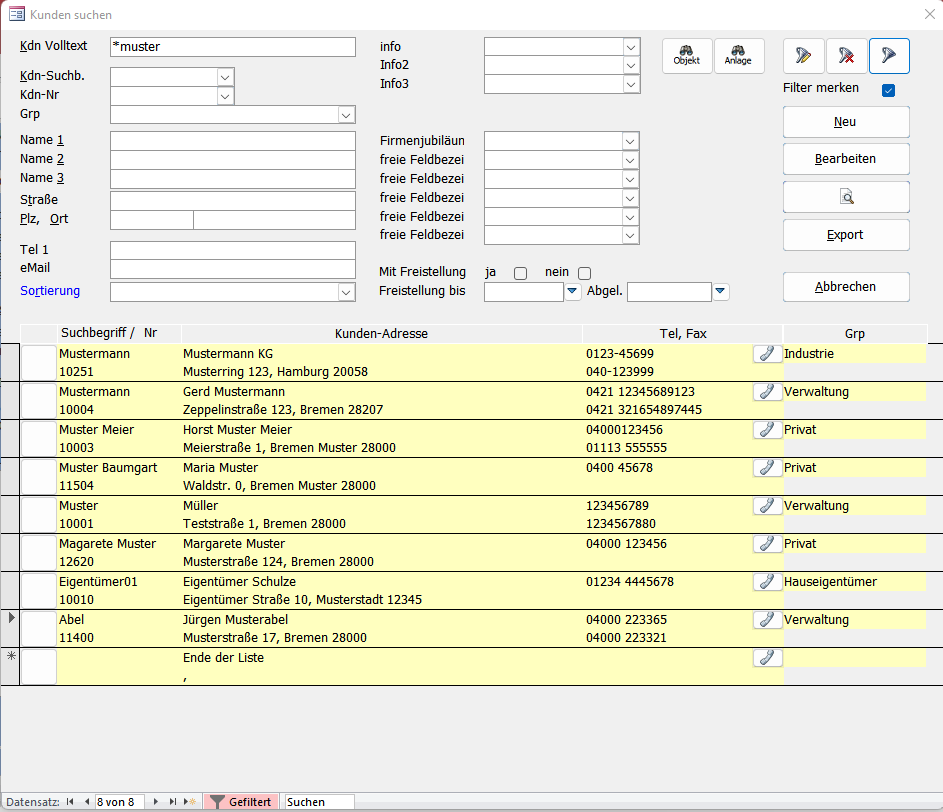Check the Freistellung 'ja' checkbox
The image size is (943, 812).
tap(520, 273)
